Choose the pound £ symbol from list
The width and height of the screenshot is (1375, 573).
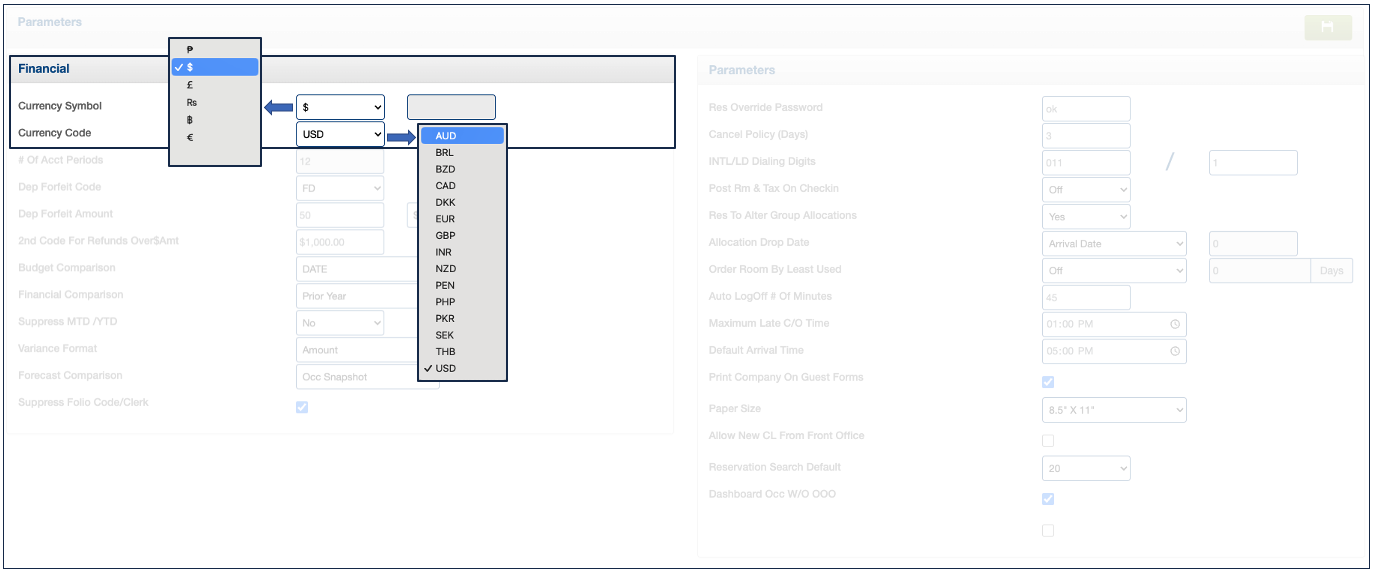(190, 85)
